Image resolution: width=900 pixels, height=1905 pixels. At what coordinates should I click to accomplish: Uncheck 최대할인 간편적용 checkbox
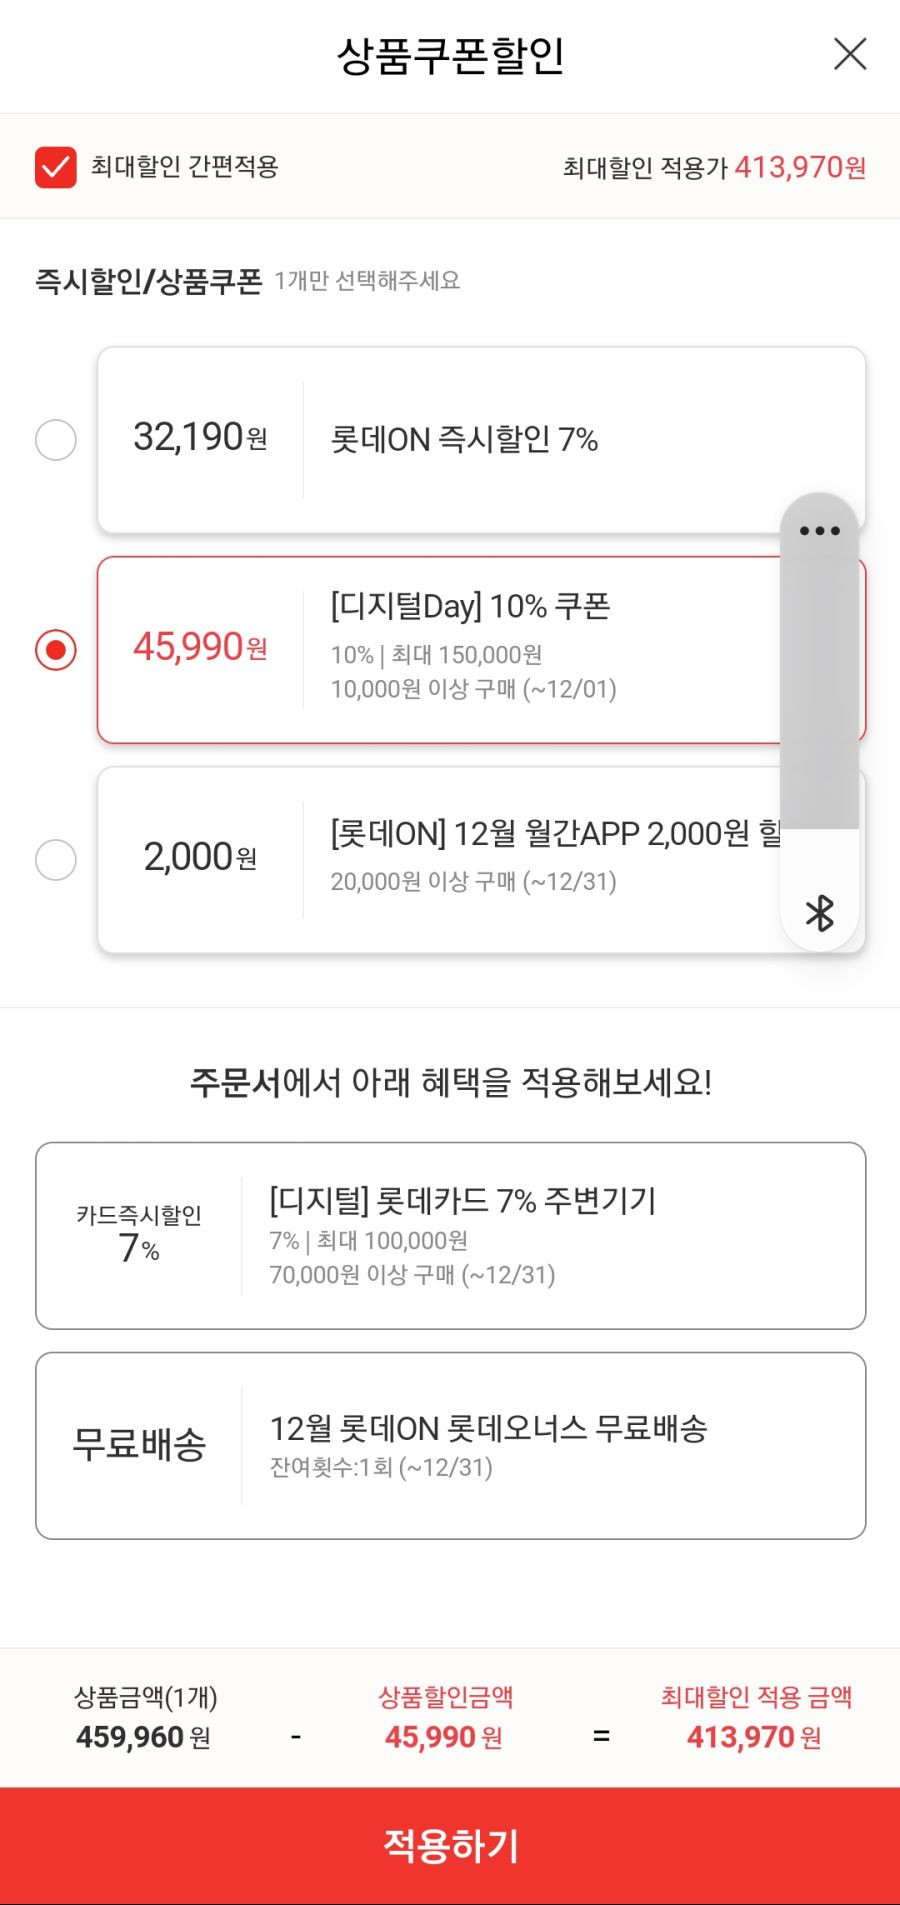(x=56, y=167)
